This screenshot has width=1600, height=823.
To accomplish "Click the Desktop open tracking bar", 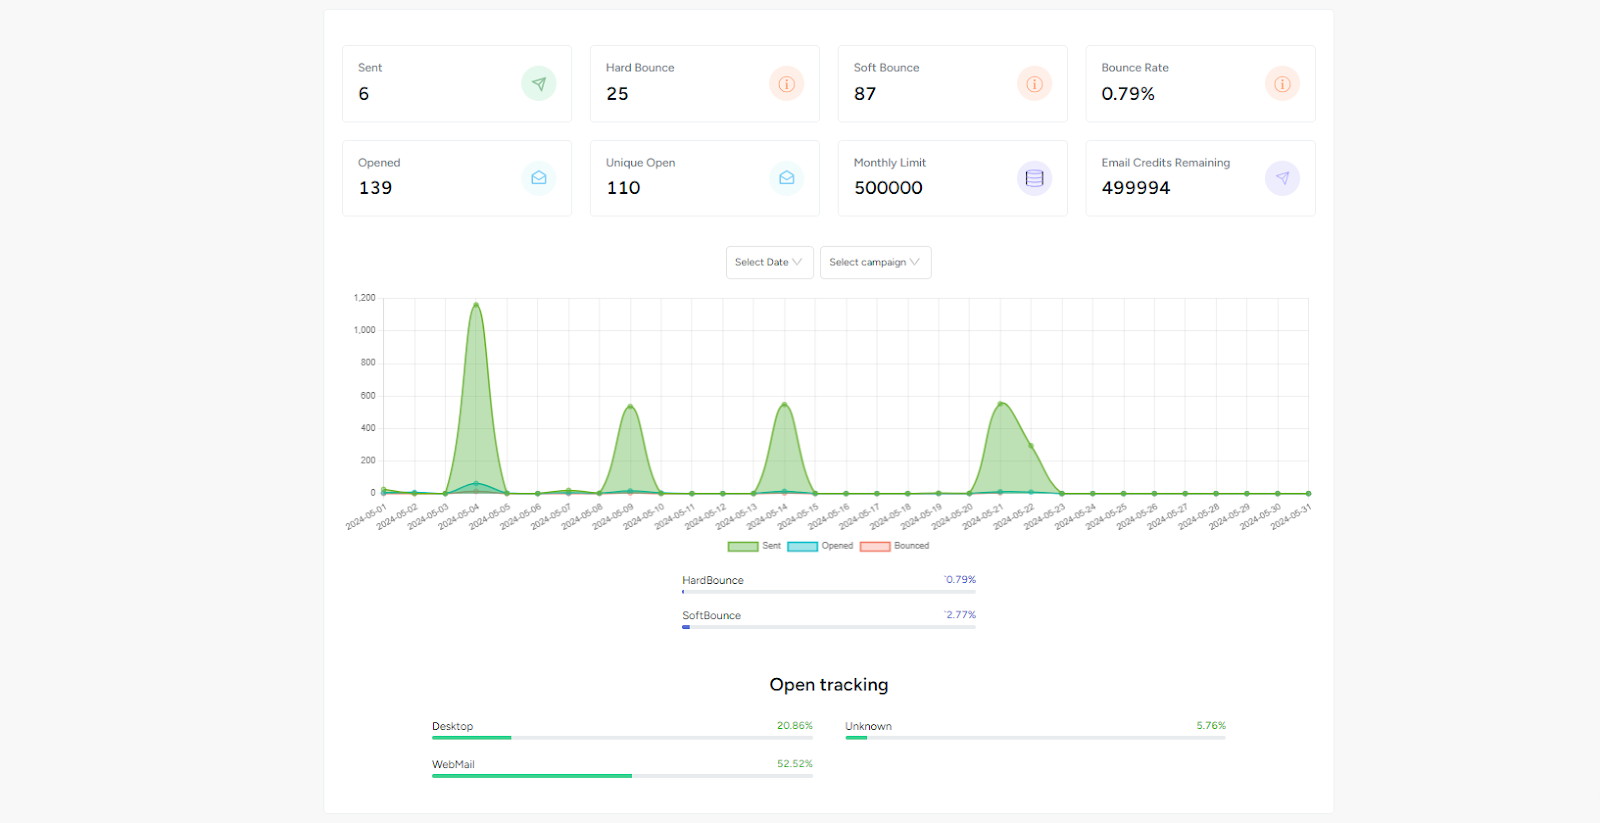I will coord(622,738).
